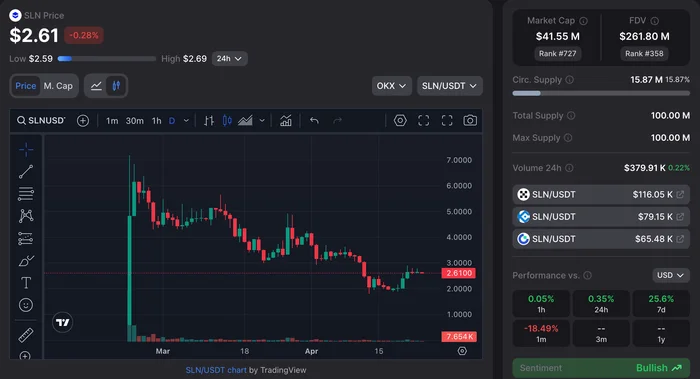Open the first fullscreen icon on the chart toolbar

424,121
